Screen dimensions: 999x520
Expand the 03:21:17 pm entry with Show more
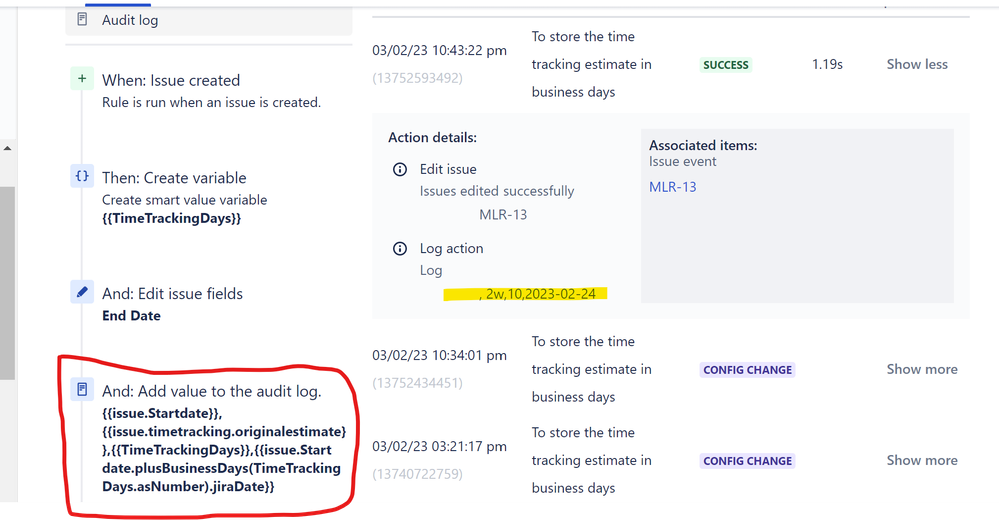point(922,460)
